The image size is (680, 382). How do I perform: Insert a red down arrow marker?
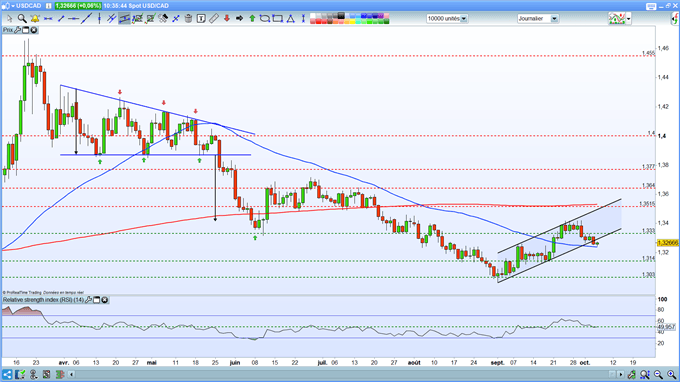coord(226,19)
